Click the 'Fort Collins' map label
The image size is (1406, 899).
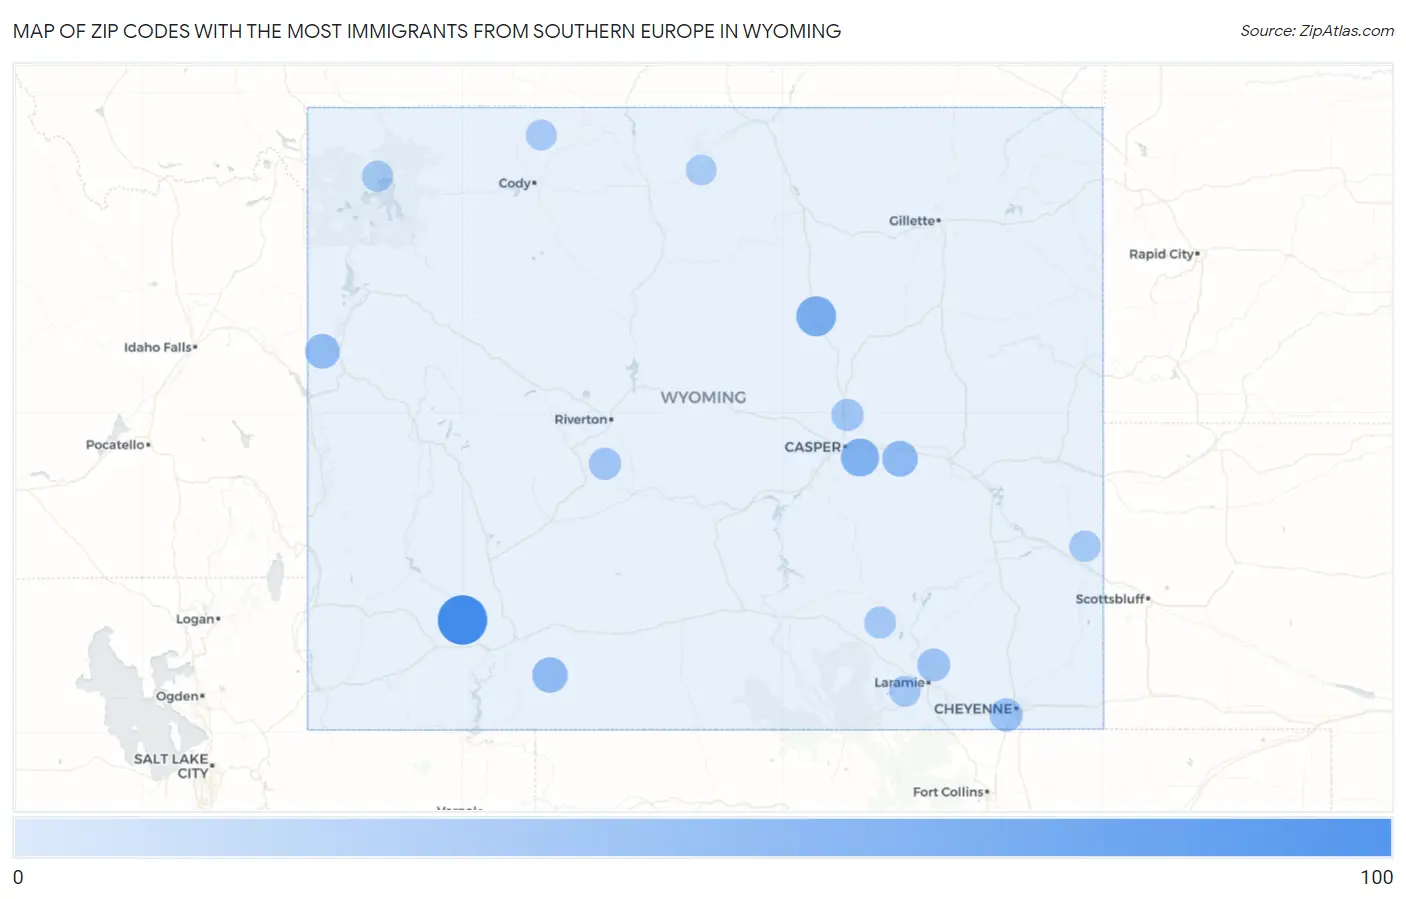[x=948, y=792]
